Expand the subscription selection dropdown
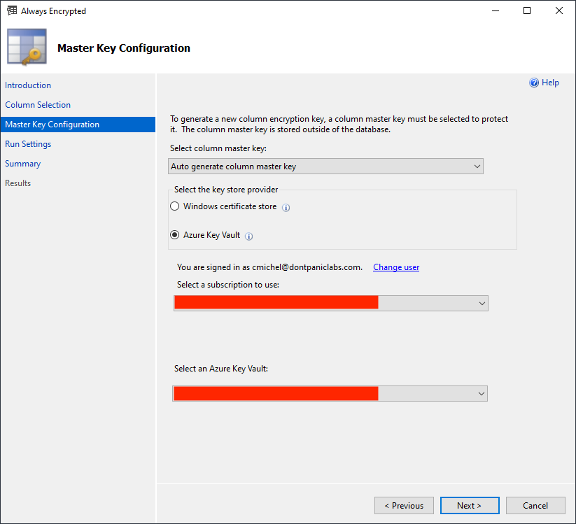Viewport: 576px width, 524px height. tap(331, 303)
